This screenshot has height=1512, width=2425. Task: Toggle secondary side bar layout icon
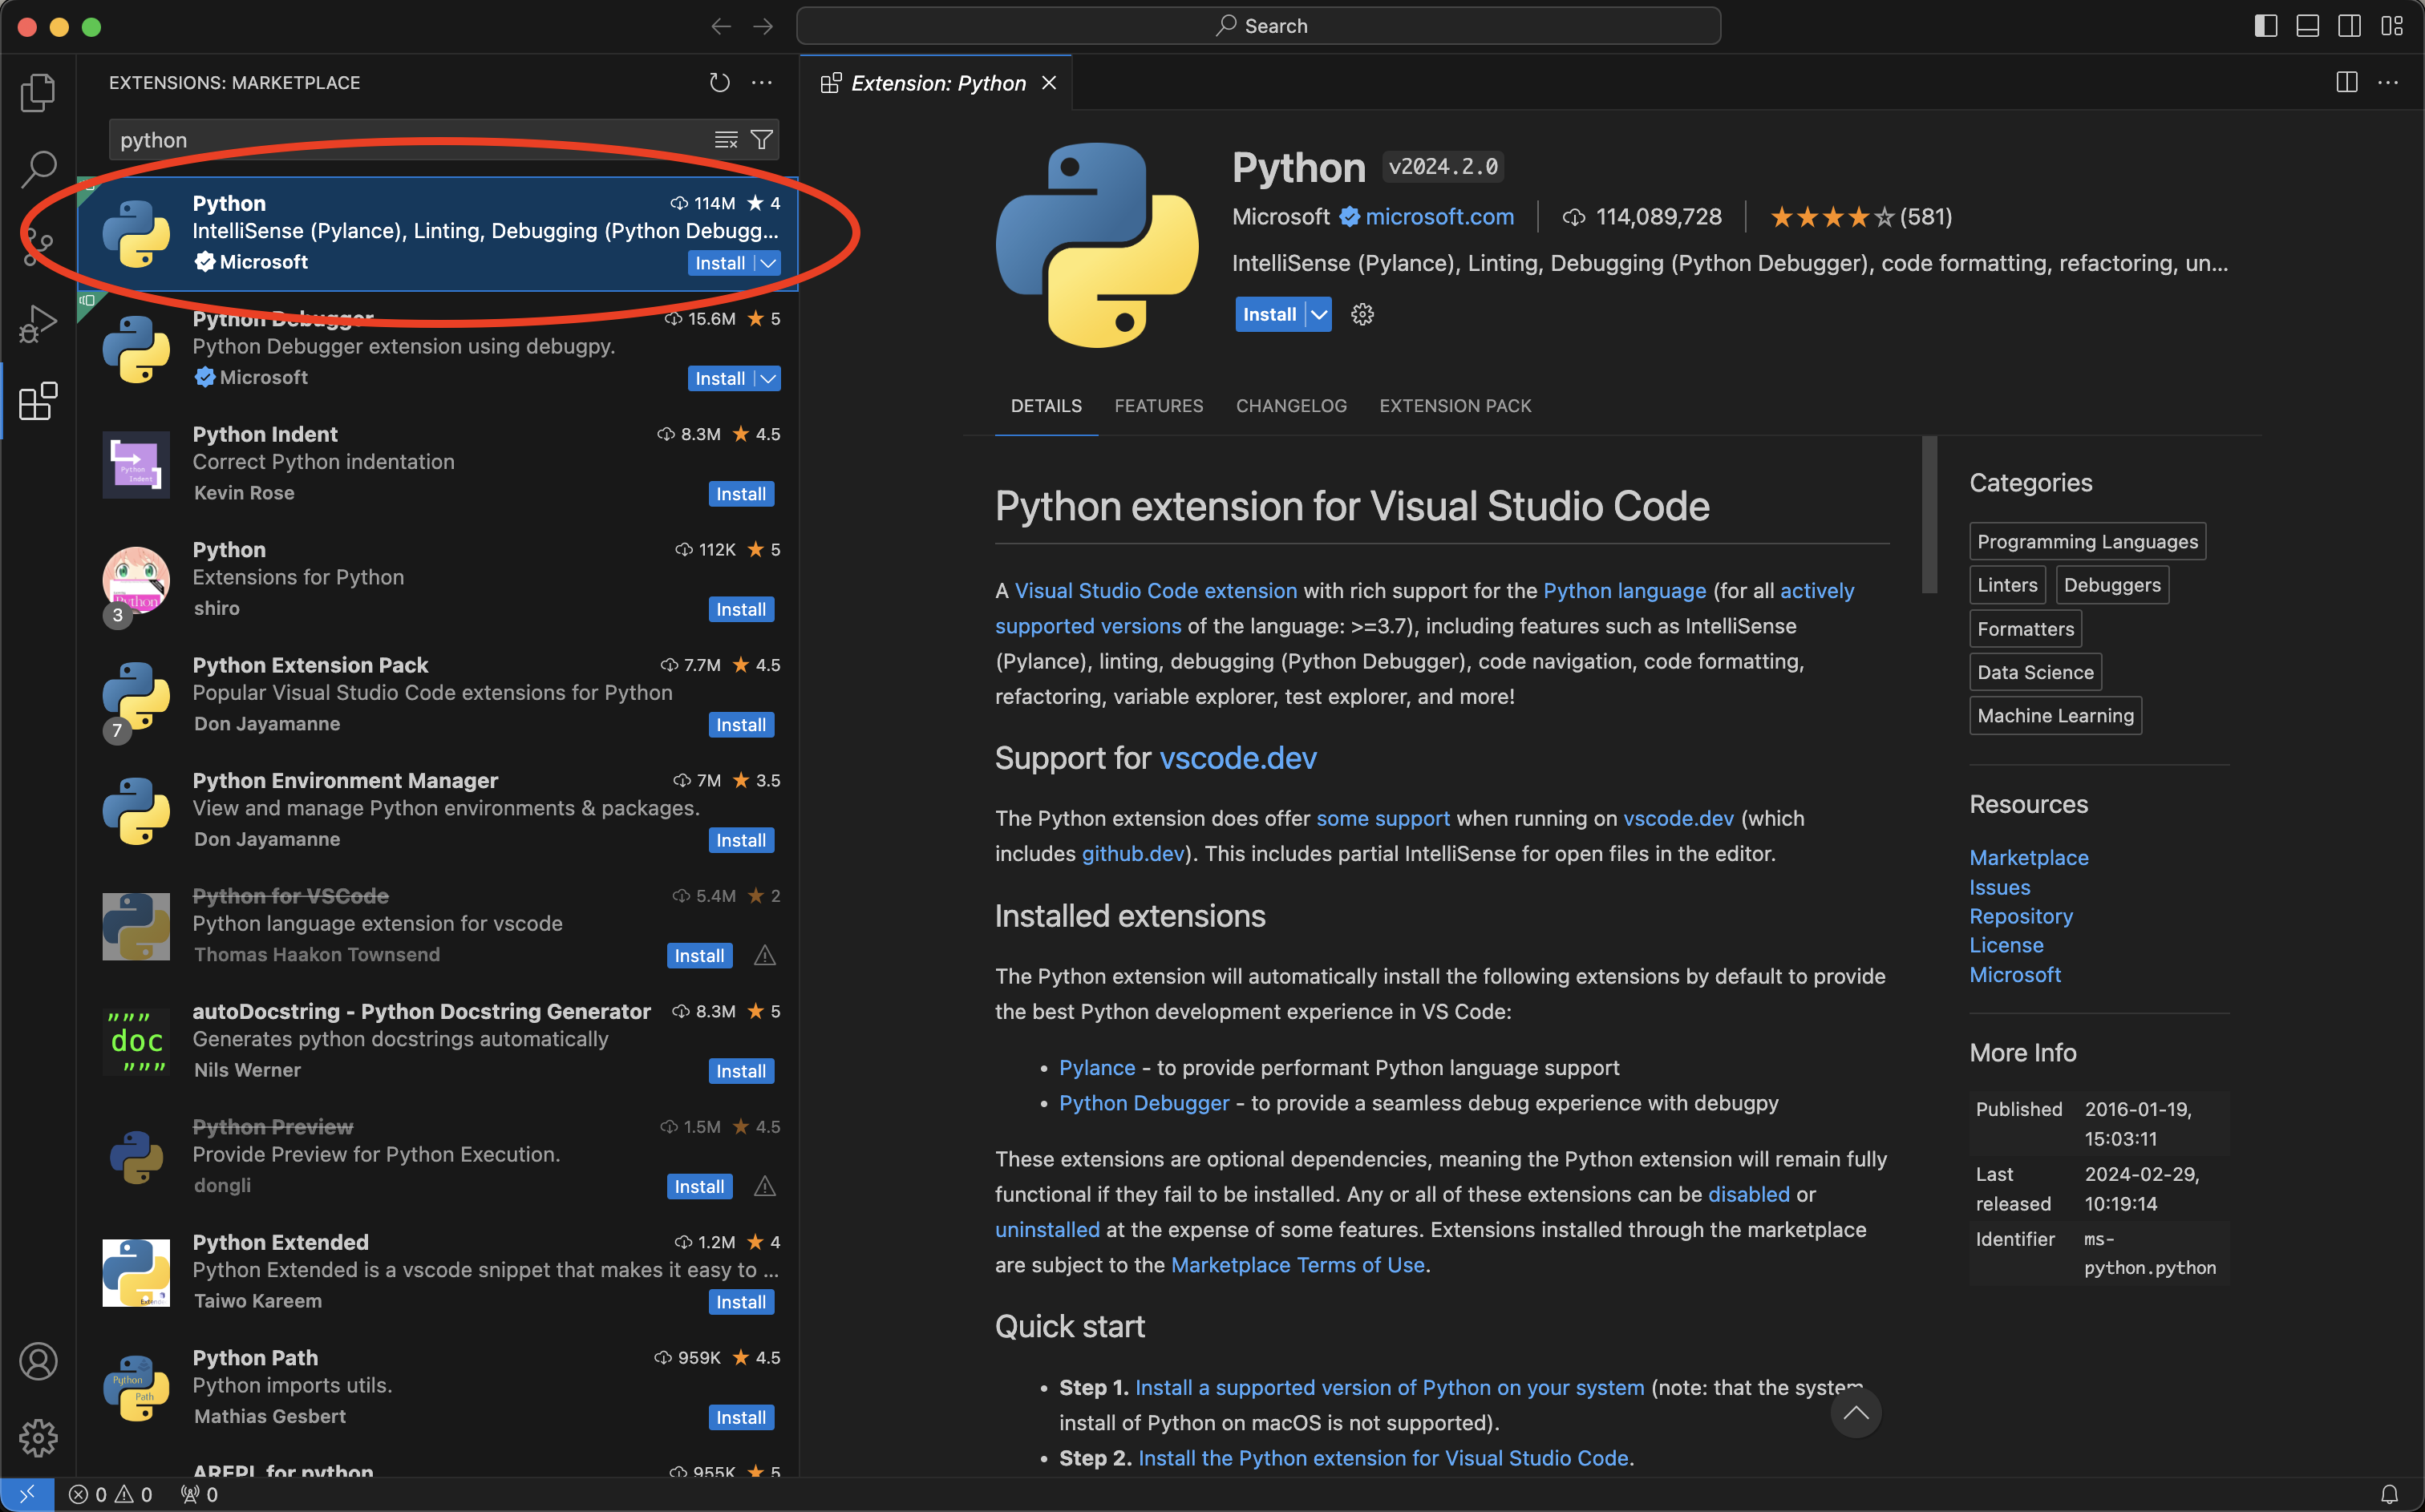(x=2350, y=26)
